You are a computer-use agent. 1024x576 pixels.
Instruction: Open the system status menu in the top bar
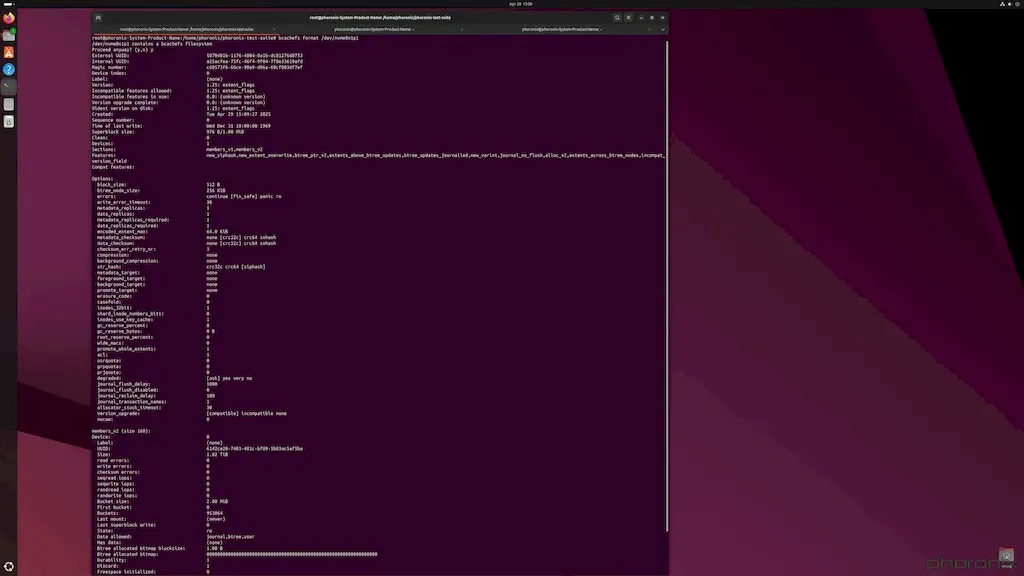click(1010, 4)
